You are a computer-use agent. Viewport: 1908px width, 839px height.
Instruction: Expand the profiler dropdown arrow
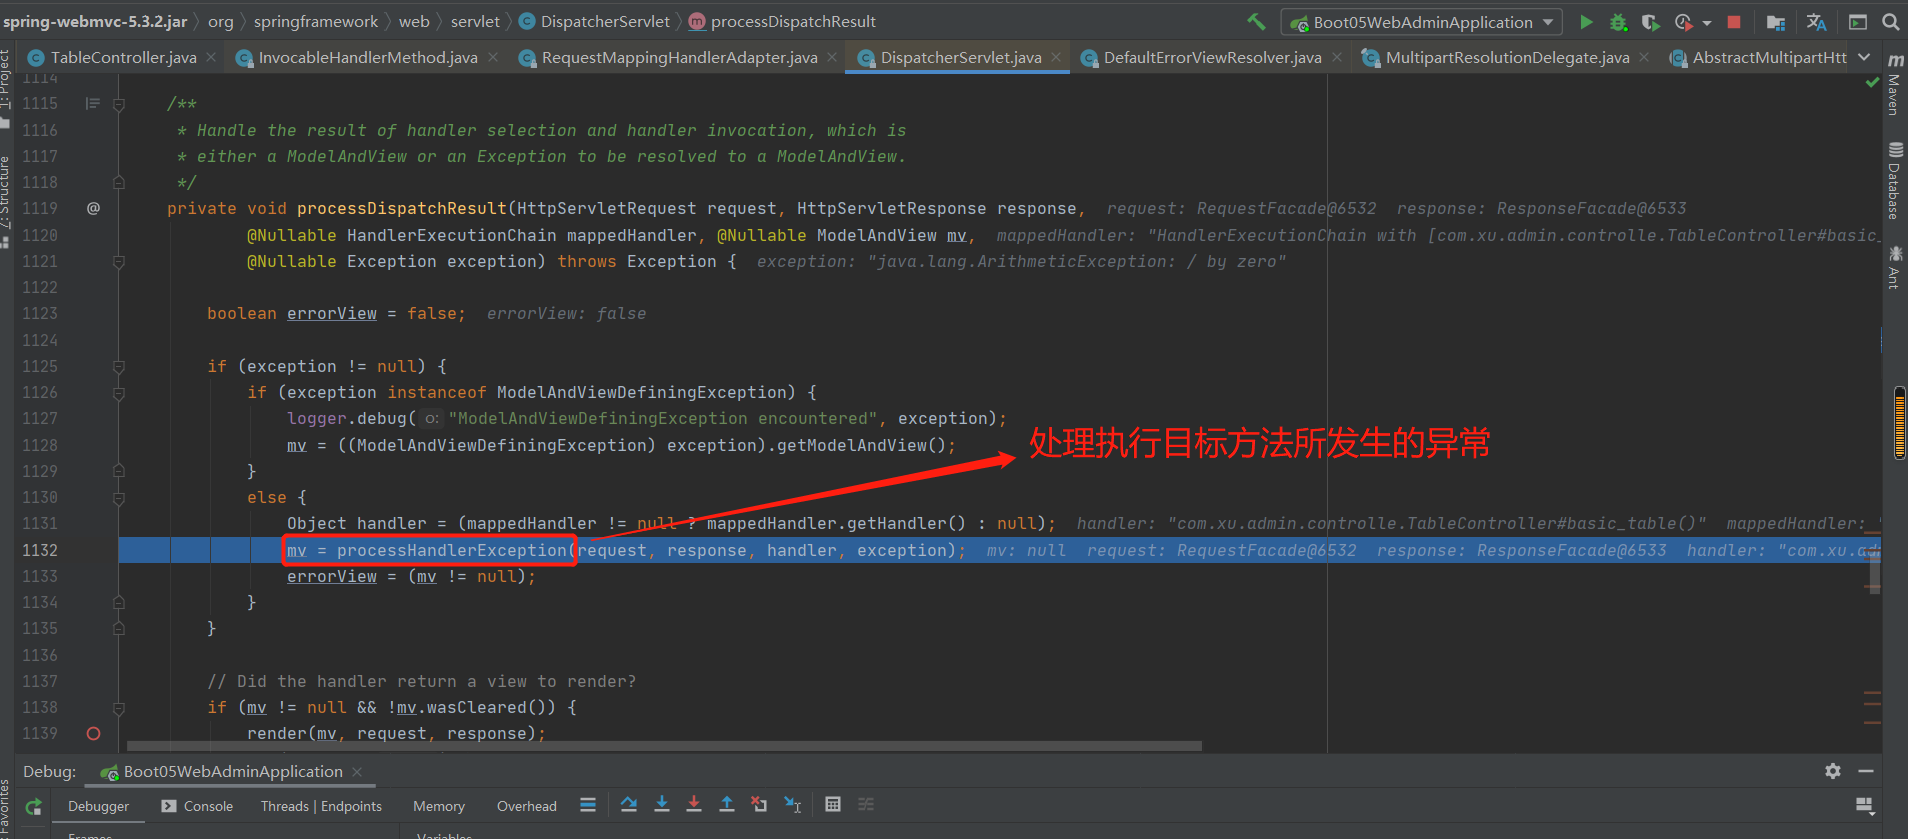tap(1706, 23)
